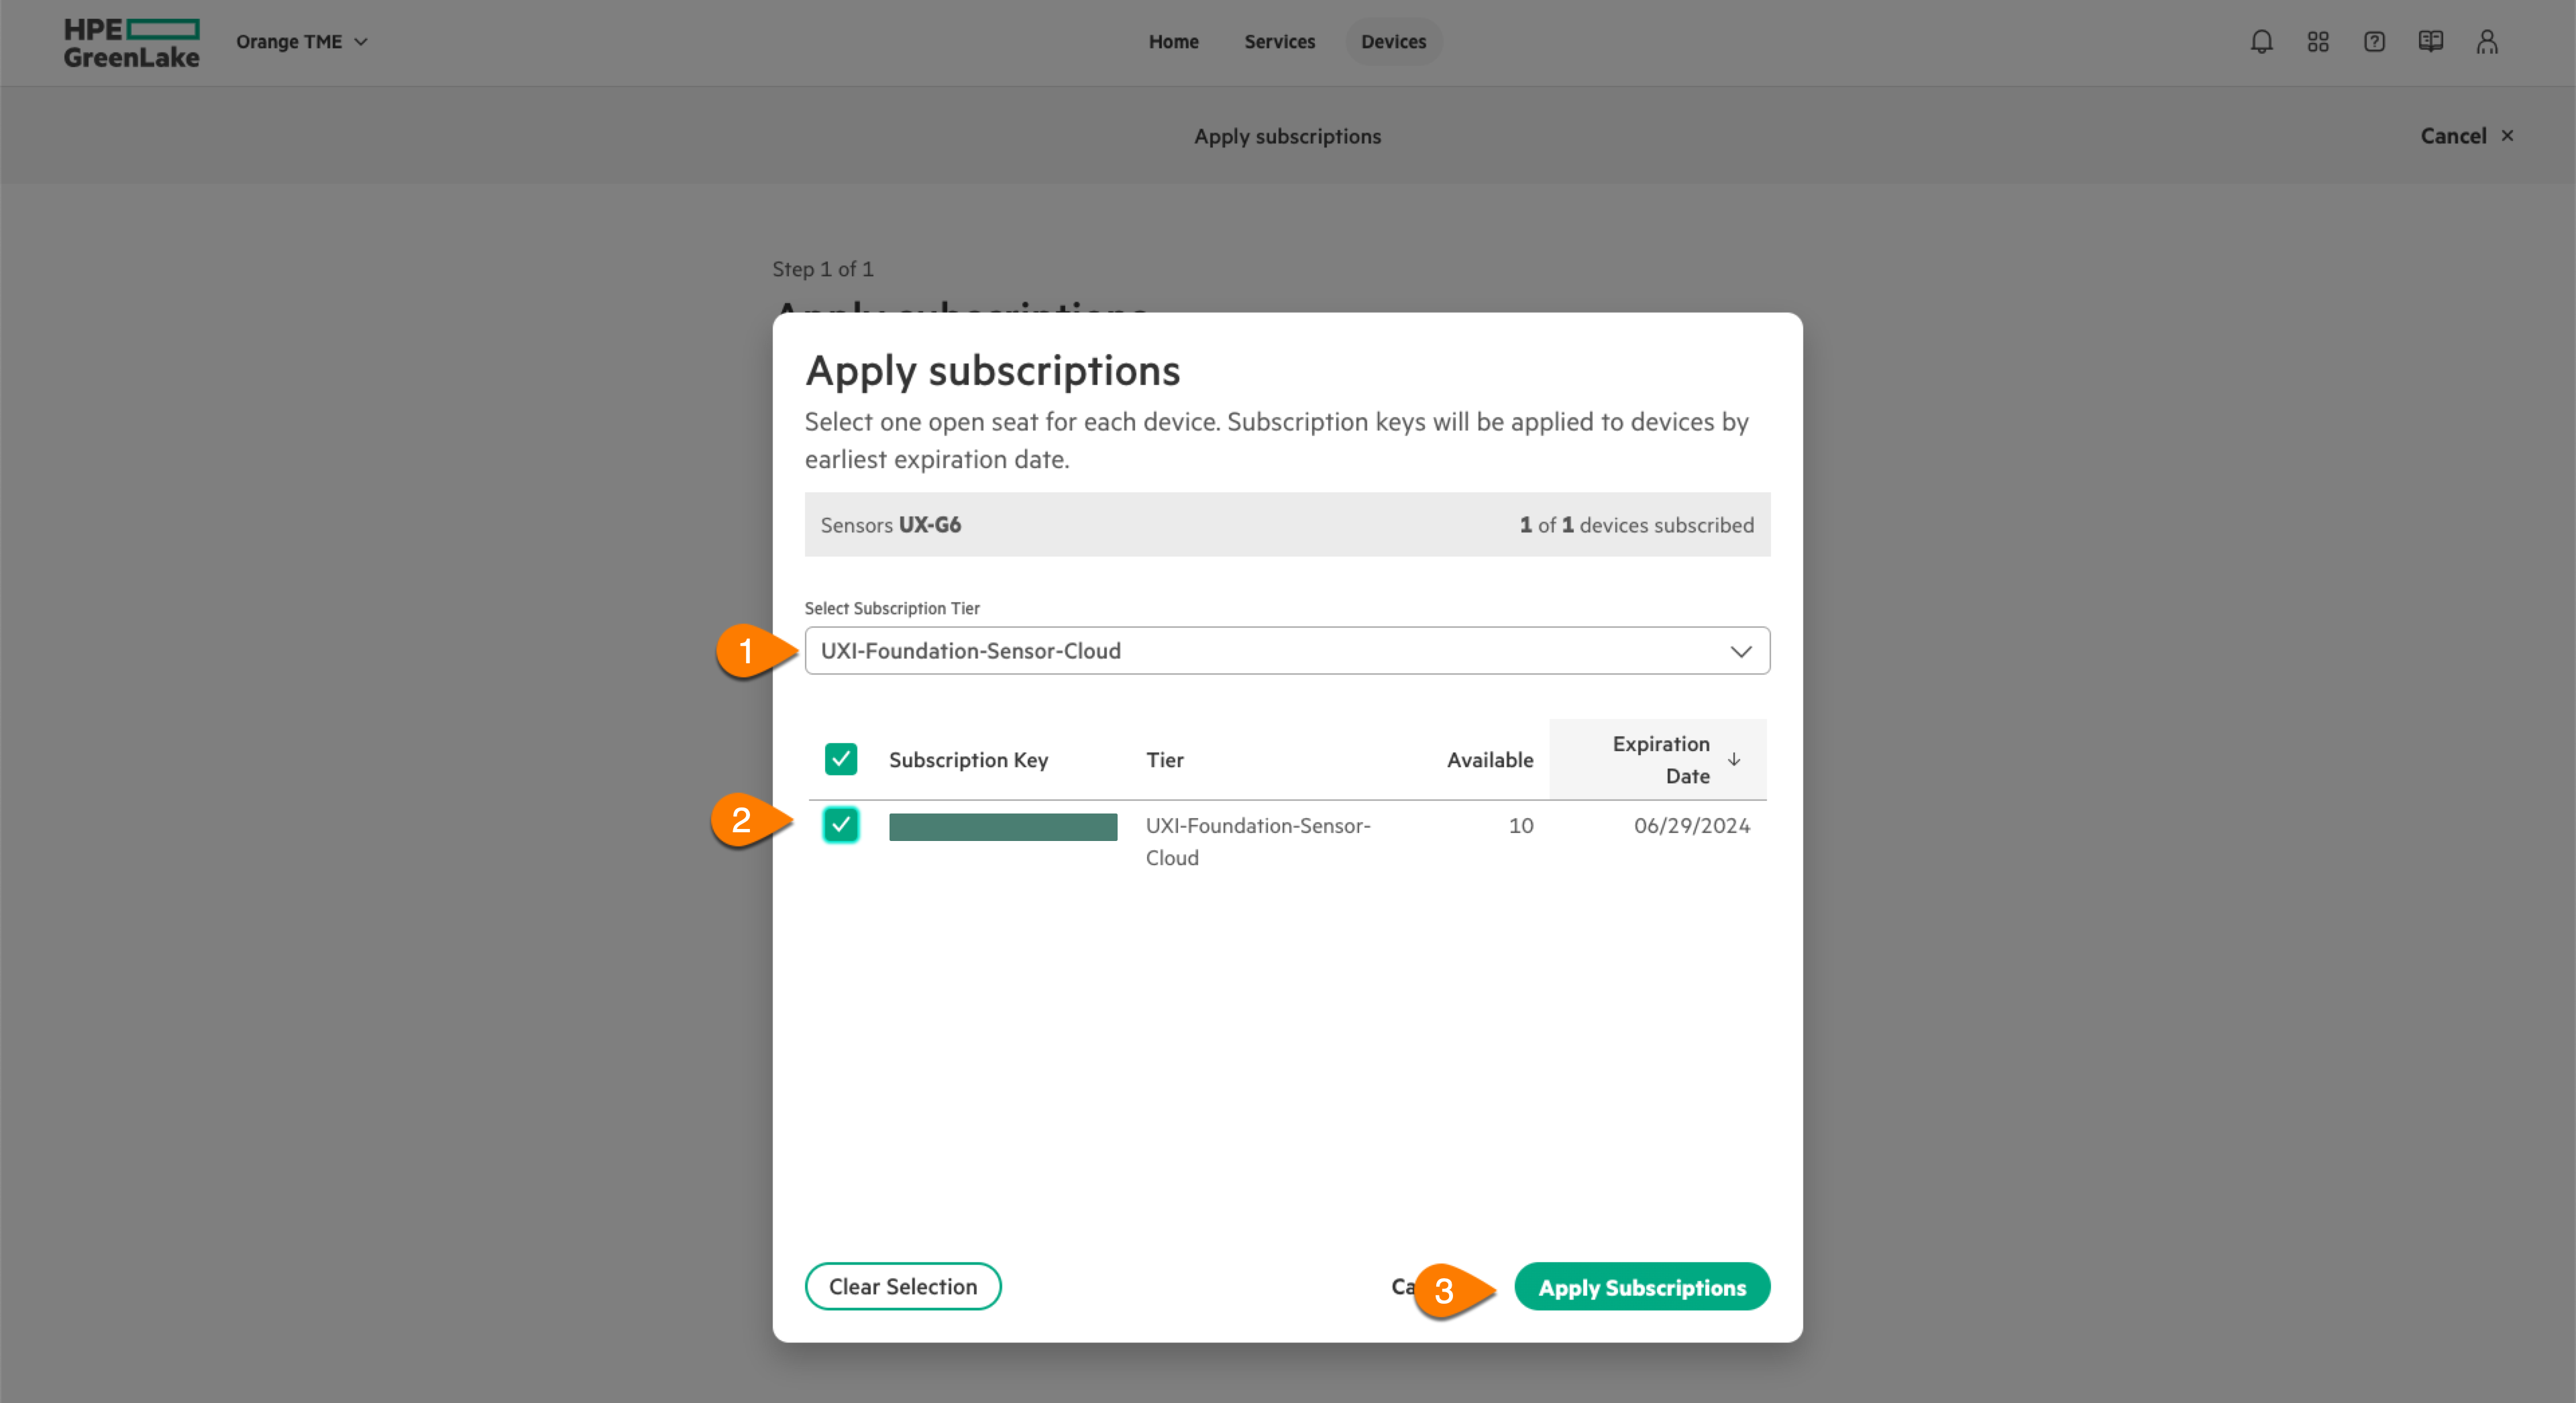The width and height of the screenshot is (2576, 1403).
Task: Uncheck the UXI-Foundation-Sensor-Cloud subscription row checkbox
Action: pos(841,825)
